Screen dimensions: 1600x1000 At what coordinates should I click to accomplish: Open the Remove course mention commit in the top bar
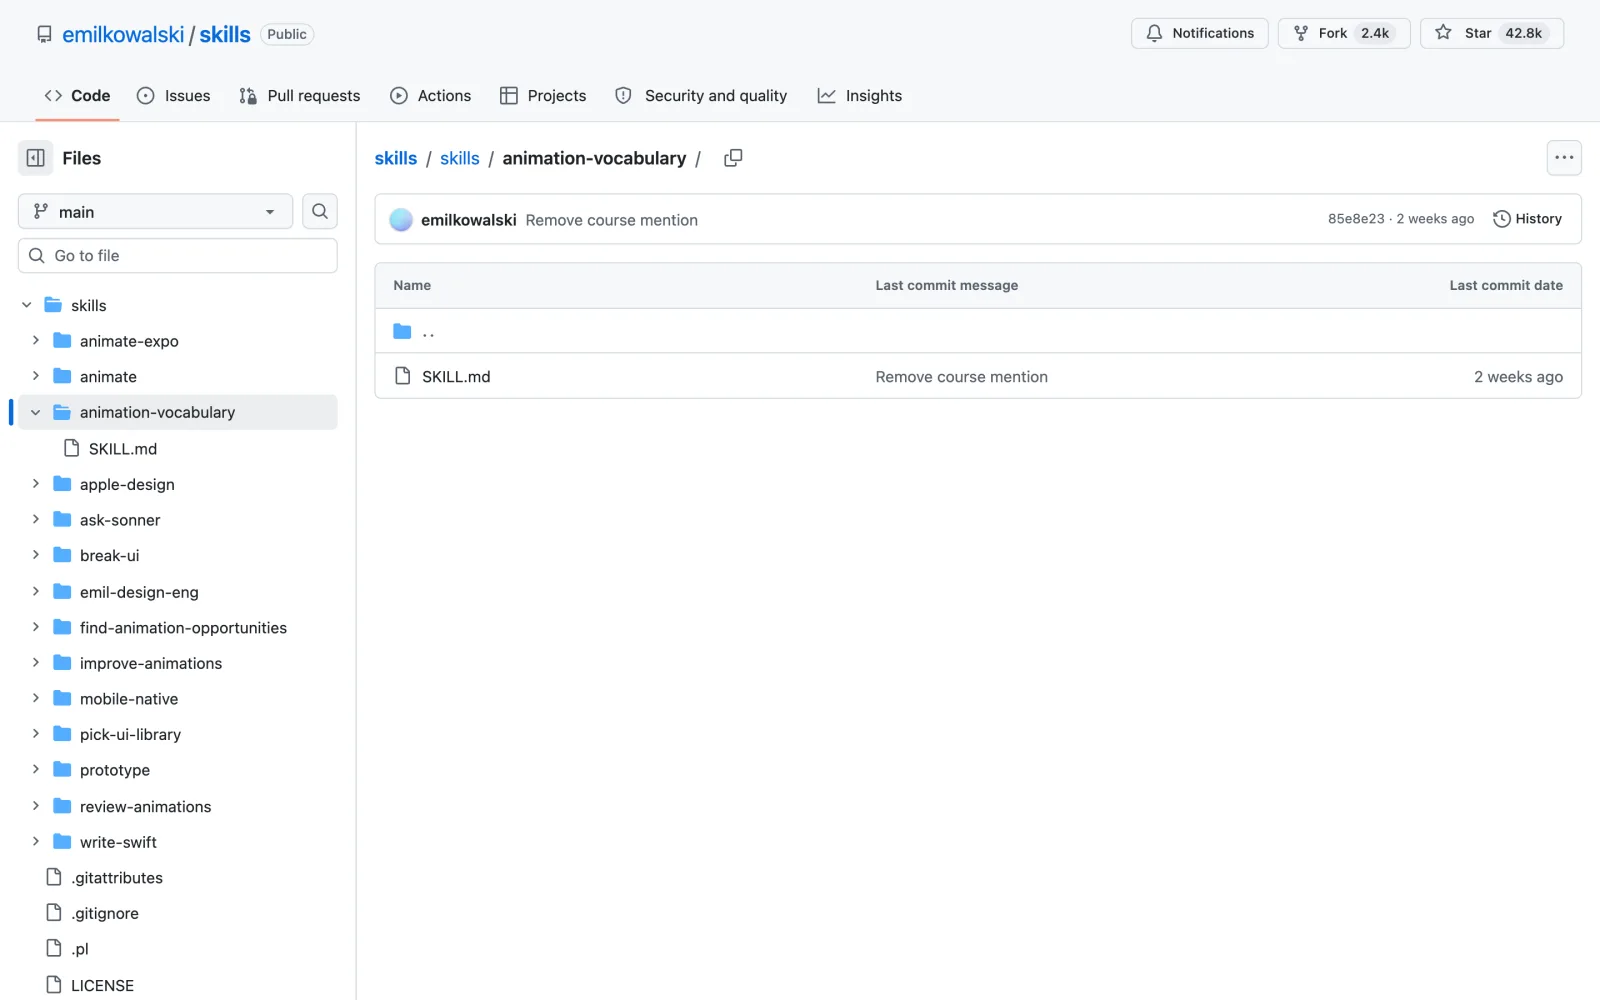point(612,220)
